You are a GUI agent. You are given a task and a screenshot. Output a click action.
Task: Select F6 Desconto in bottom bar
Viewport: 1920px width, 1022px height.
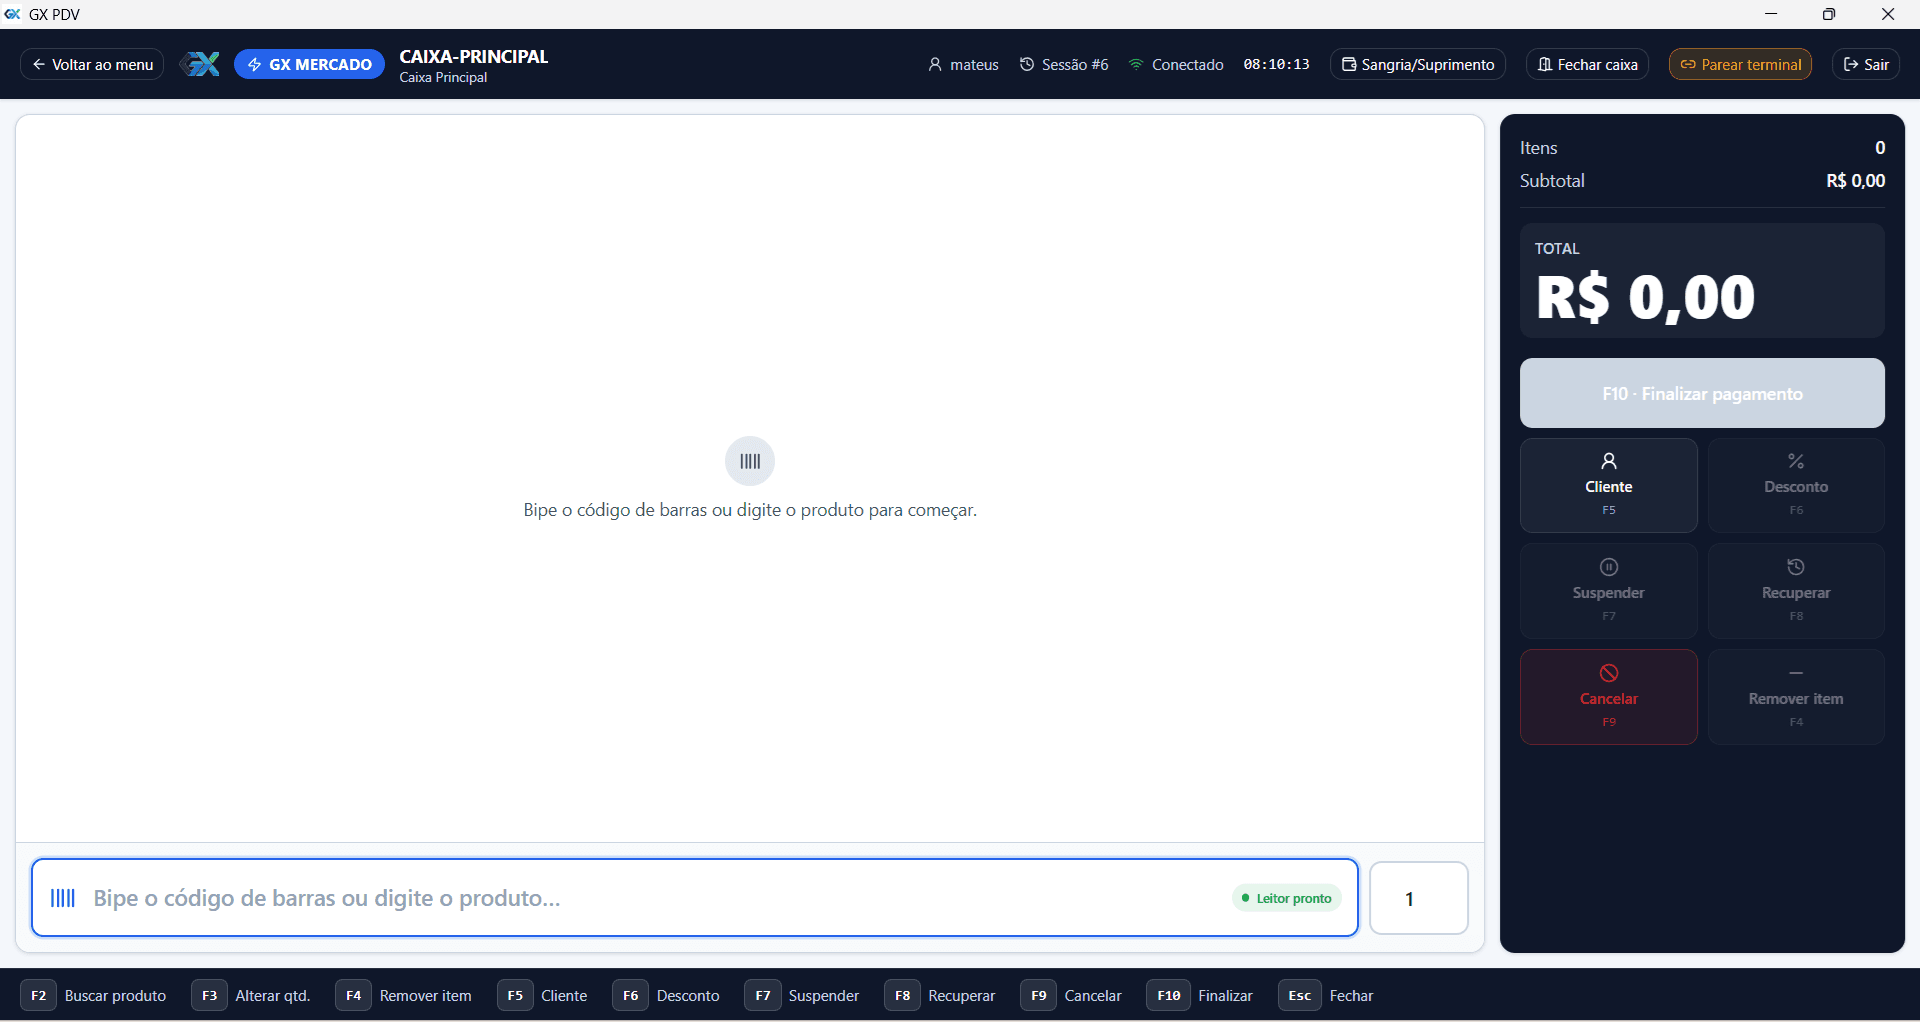pos(666,996)
